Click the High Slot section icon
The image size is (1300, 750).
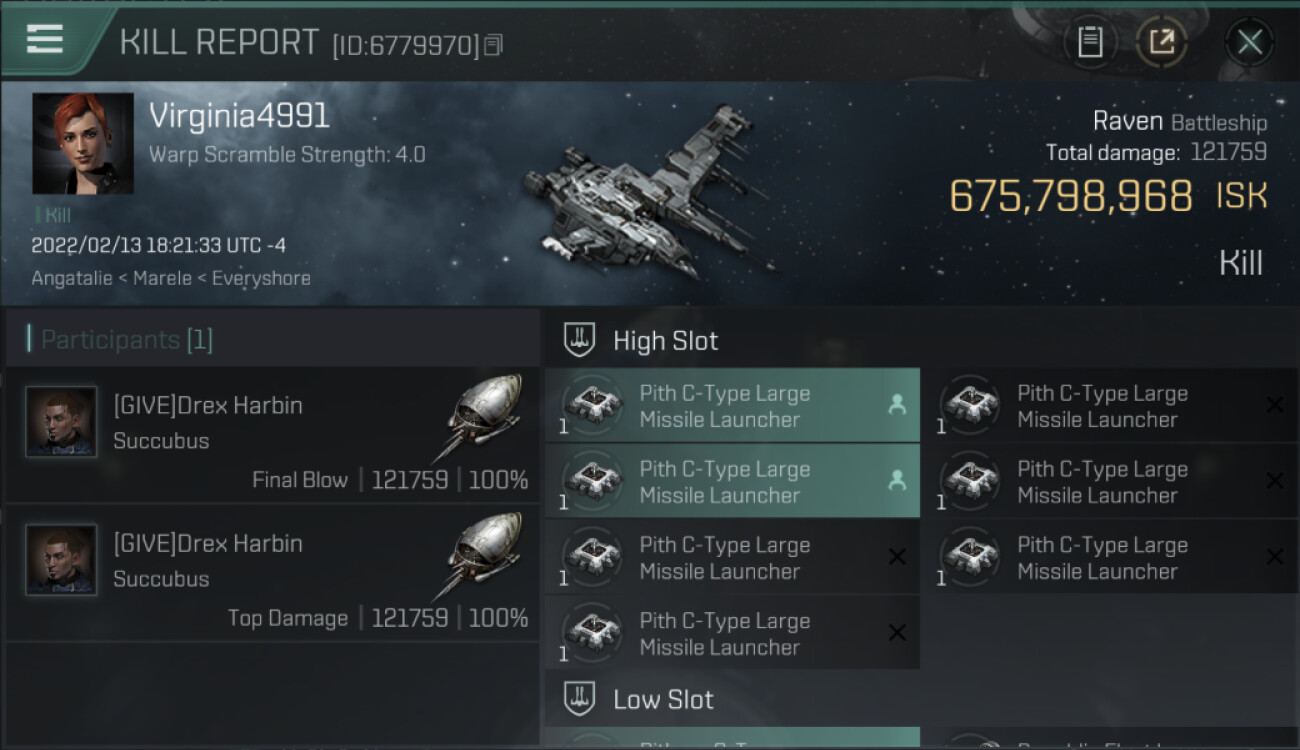pyautogui.click(x=580, y=340)
